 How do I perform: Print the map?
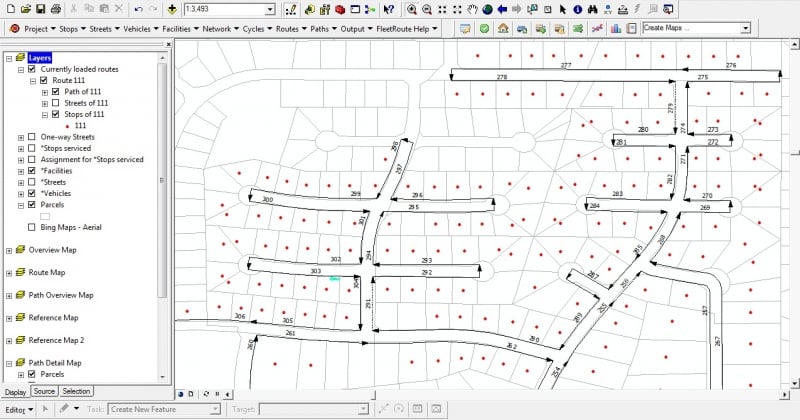pos(56,9)
